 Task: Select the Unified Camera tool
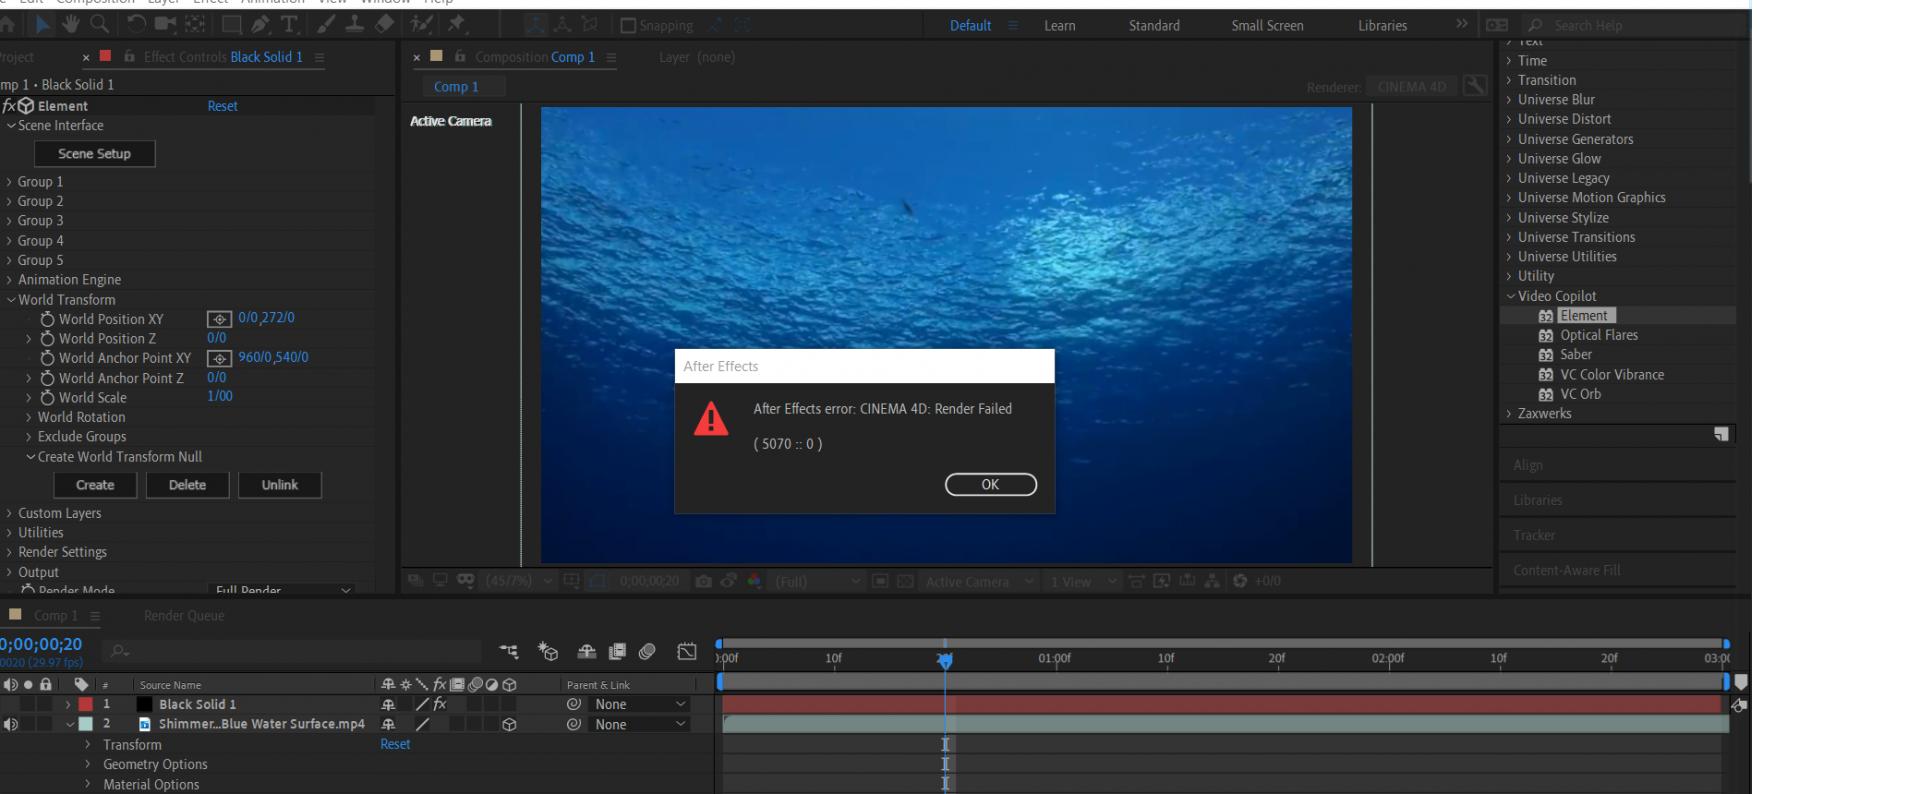pos(165,24)
